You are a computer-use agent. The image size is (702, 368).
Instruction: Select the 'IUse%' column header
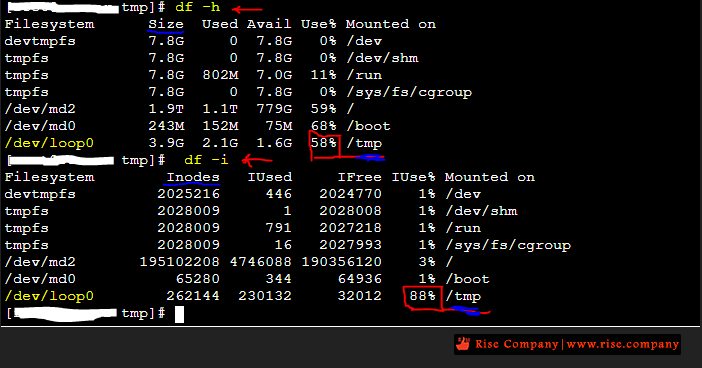pos(413,177)
